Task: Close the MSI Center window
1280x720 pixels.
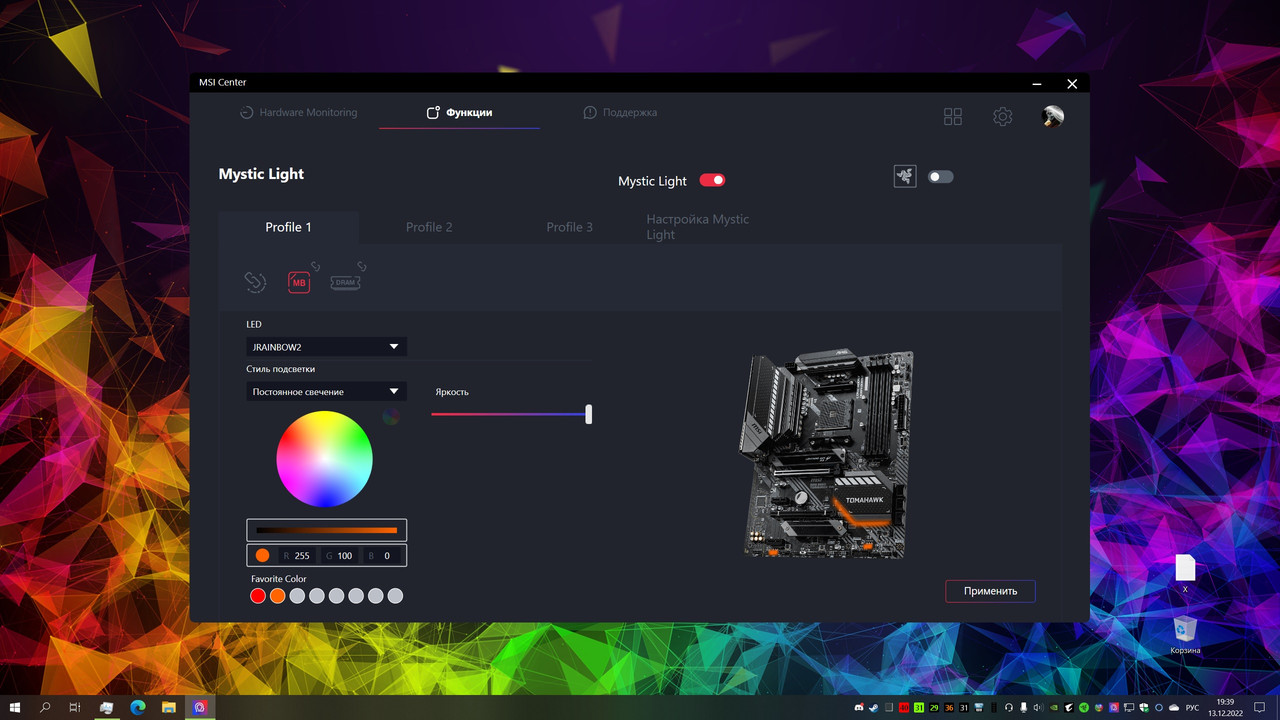Action: 1072,84
